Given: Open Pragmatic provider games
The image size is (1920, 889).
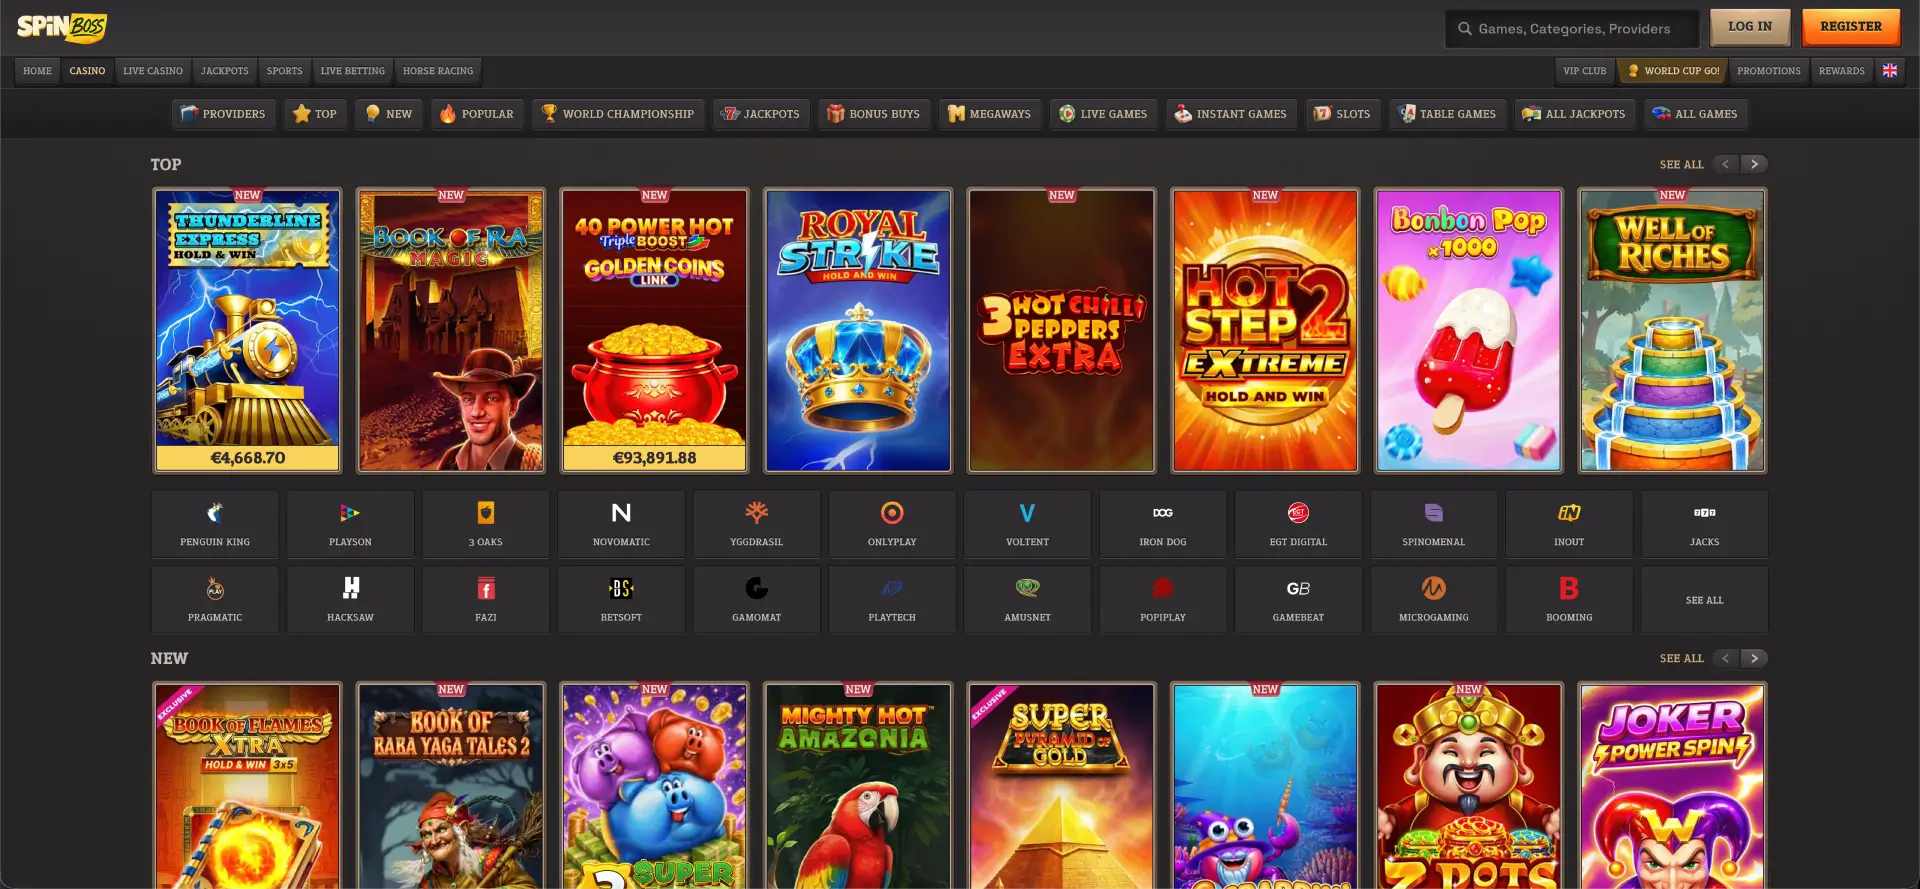Looking at the screenshot, I should click(x=215, y=600).
